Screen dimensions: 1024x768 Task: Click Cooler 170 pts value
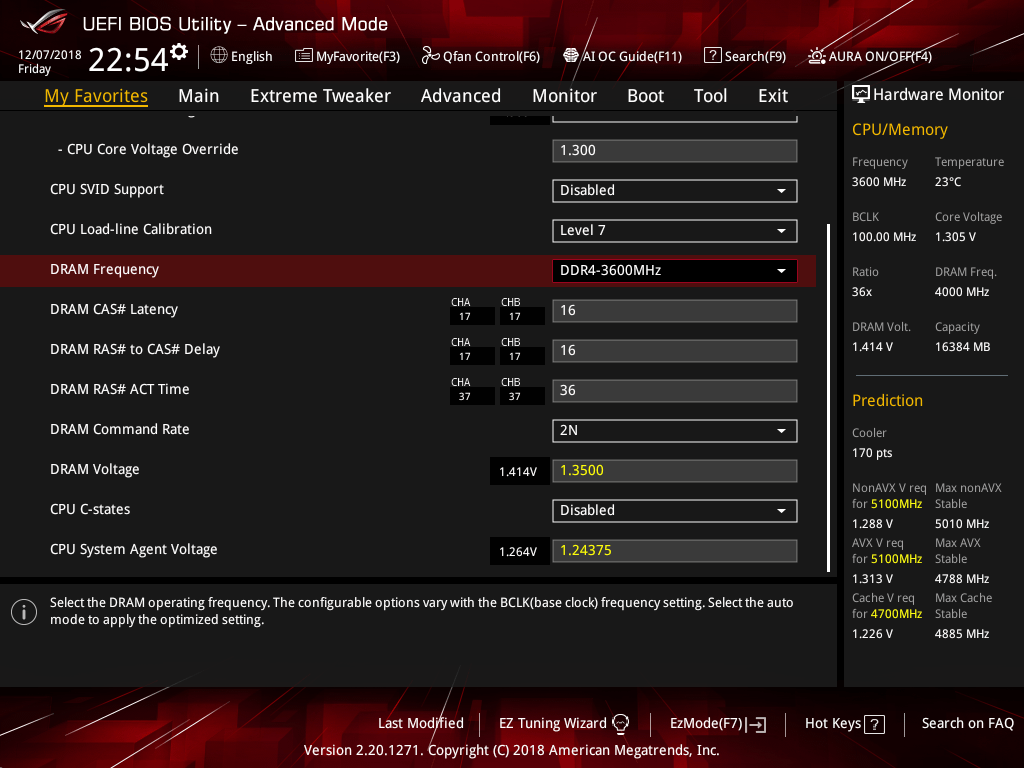(x=872, y=453)
